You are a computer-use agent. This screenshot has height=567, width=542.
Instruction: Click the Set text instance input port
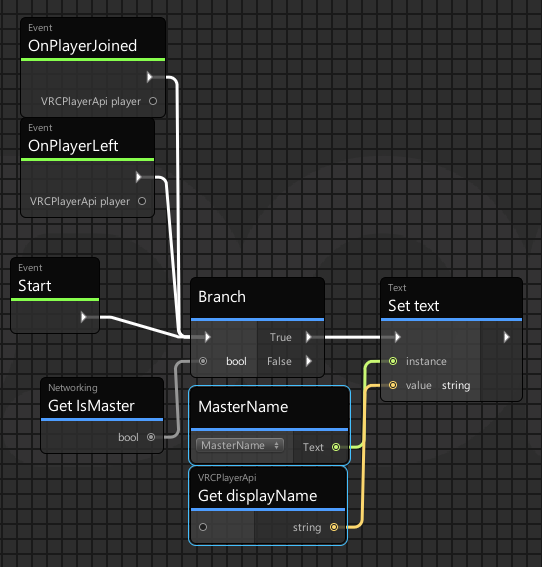point(393,361)
